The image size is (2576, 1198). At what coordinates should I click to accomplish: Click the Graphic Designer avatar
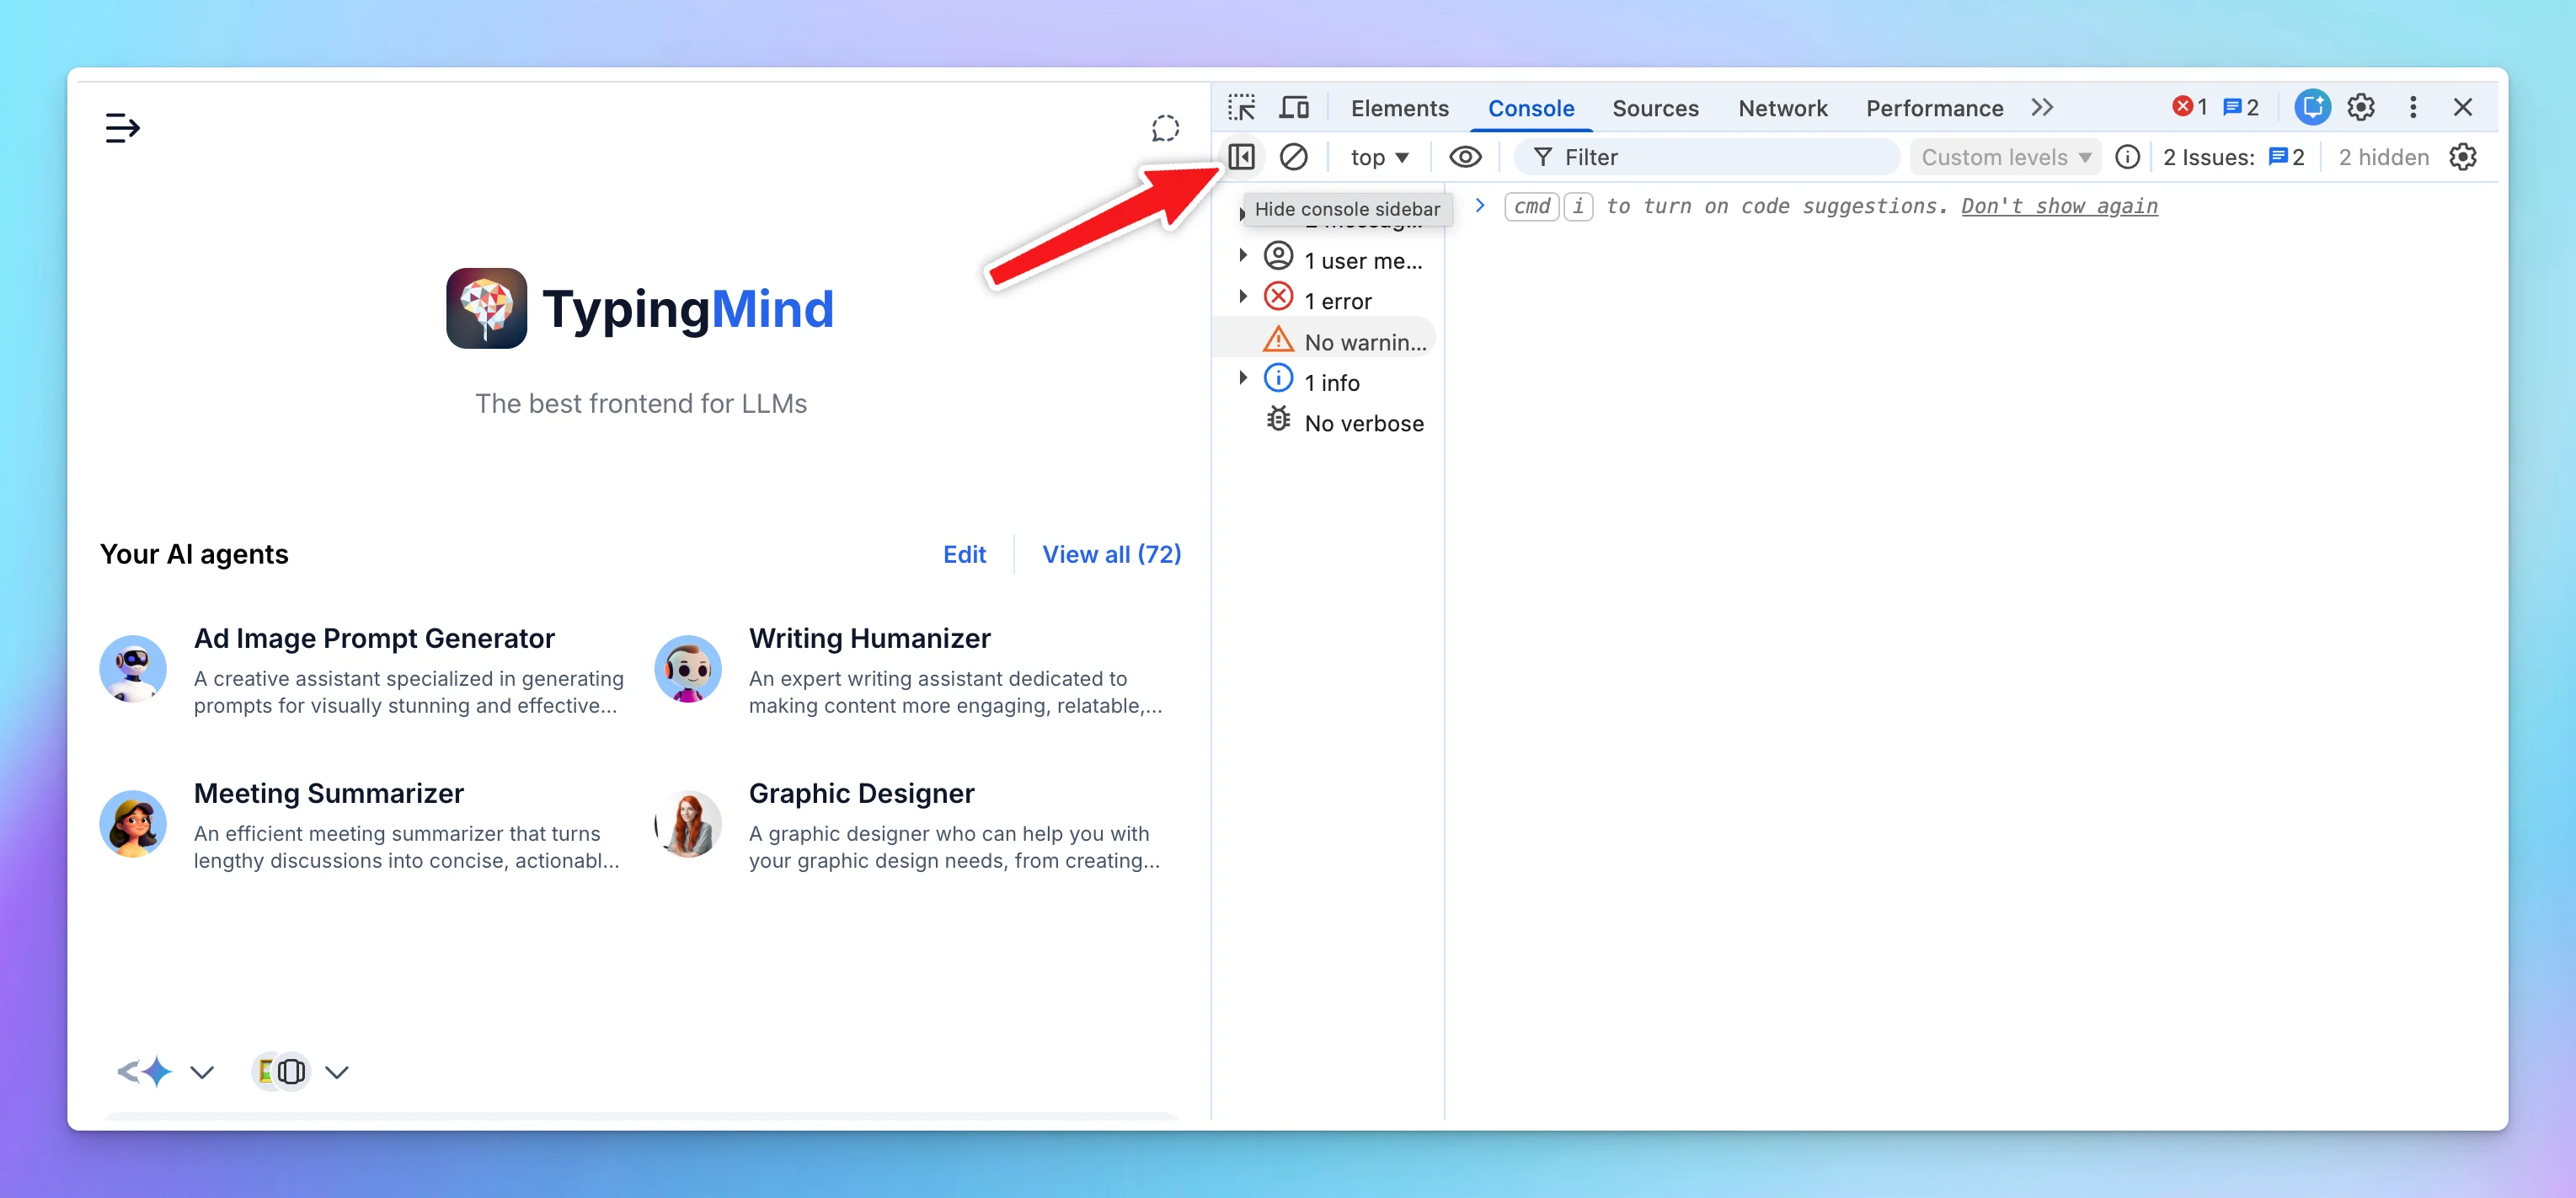(688, 824)
